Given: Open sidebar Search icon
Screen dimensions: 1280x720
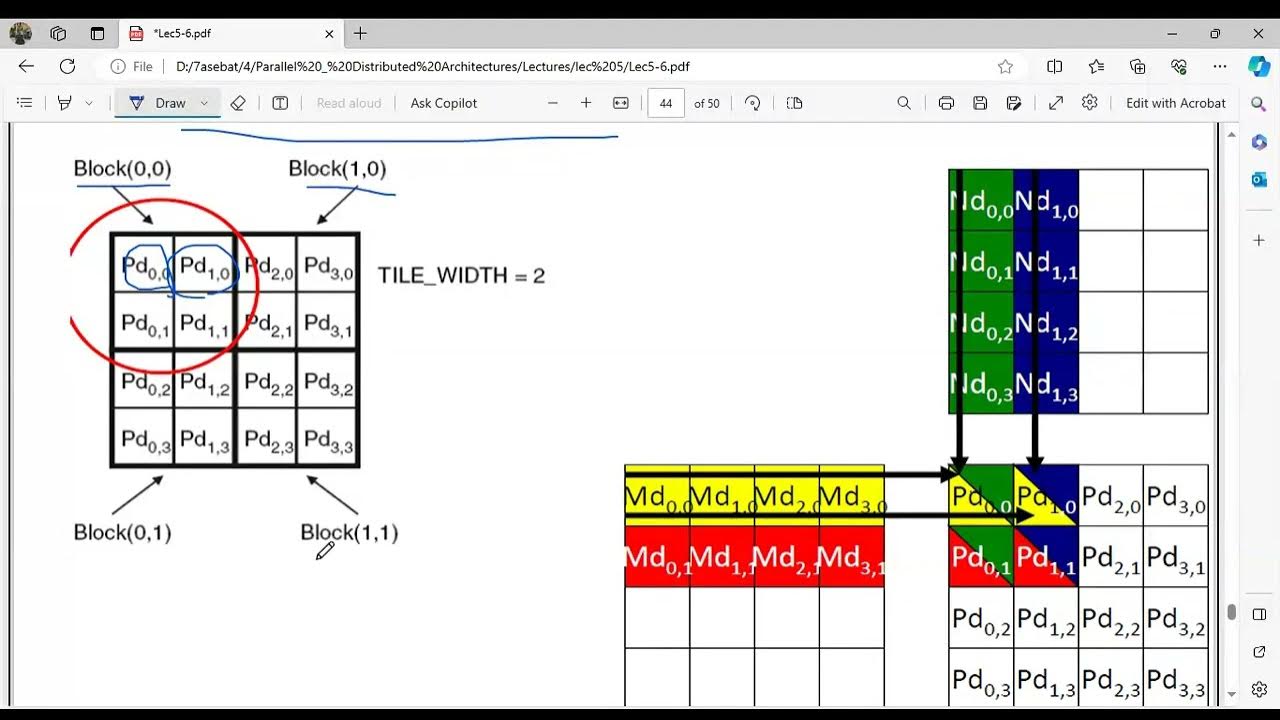Looking at the screenshot, I should 1259,105.
